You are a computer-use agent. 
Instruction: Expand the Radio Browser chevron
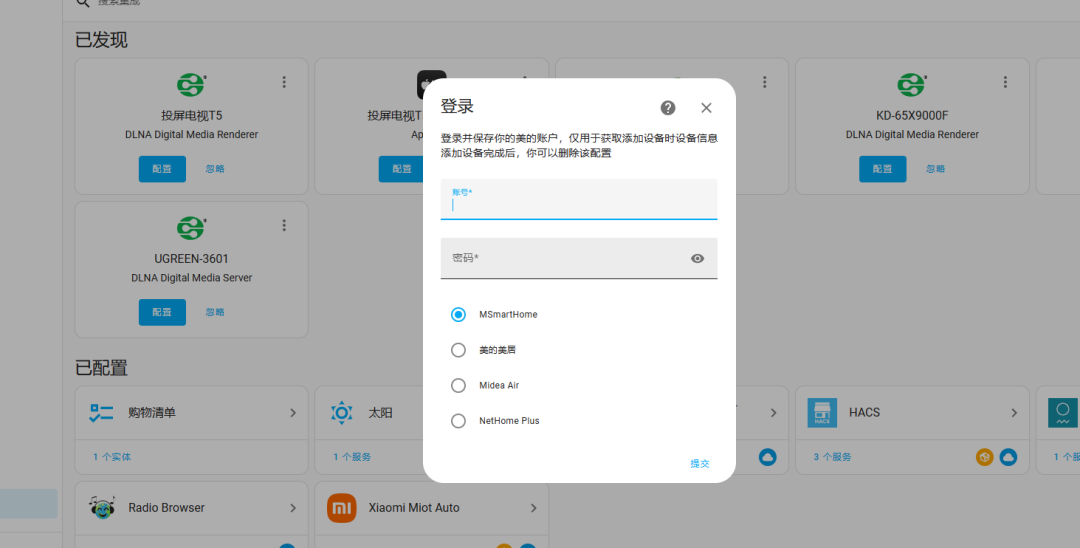(x=293, y=508)
